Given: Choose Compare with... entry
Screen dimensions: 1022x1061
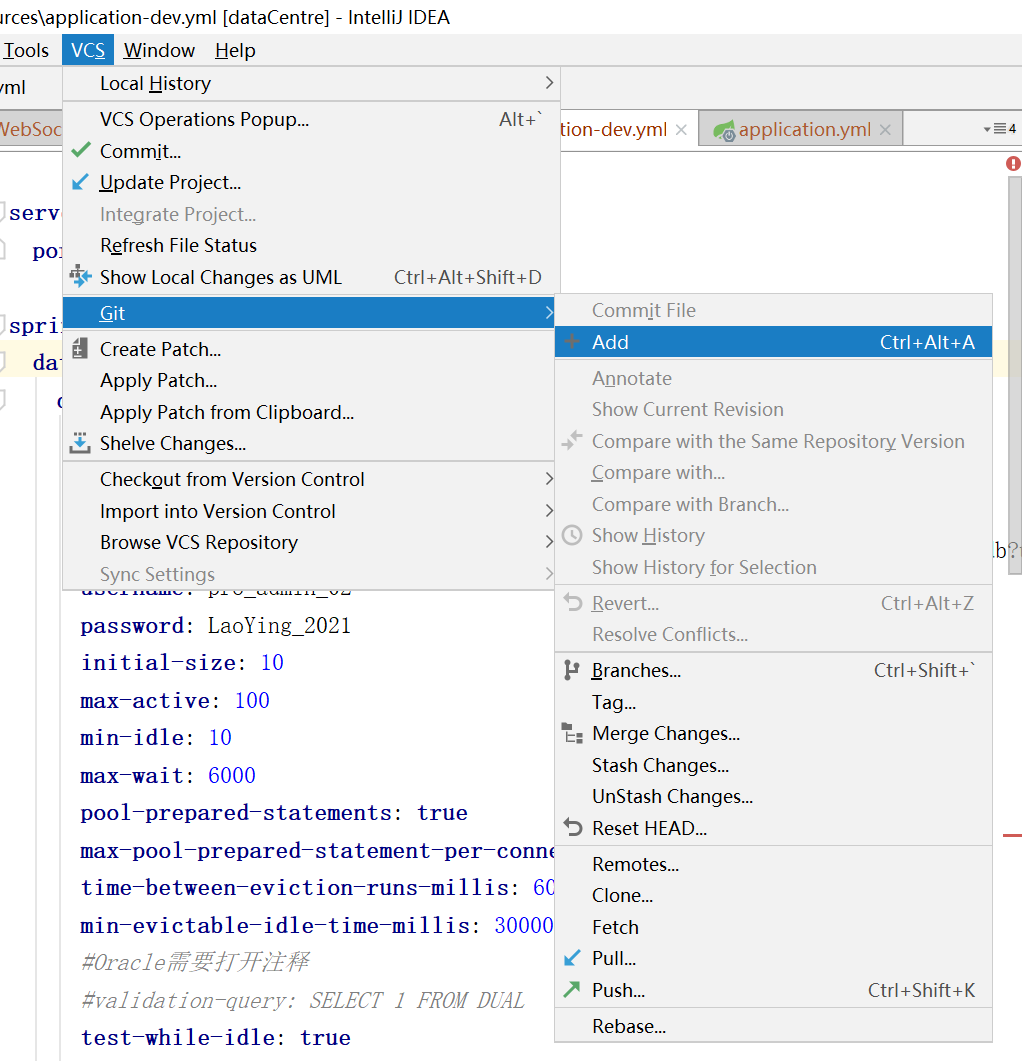Looking at the screenshot, I should (774, 472).
